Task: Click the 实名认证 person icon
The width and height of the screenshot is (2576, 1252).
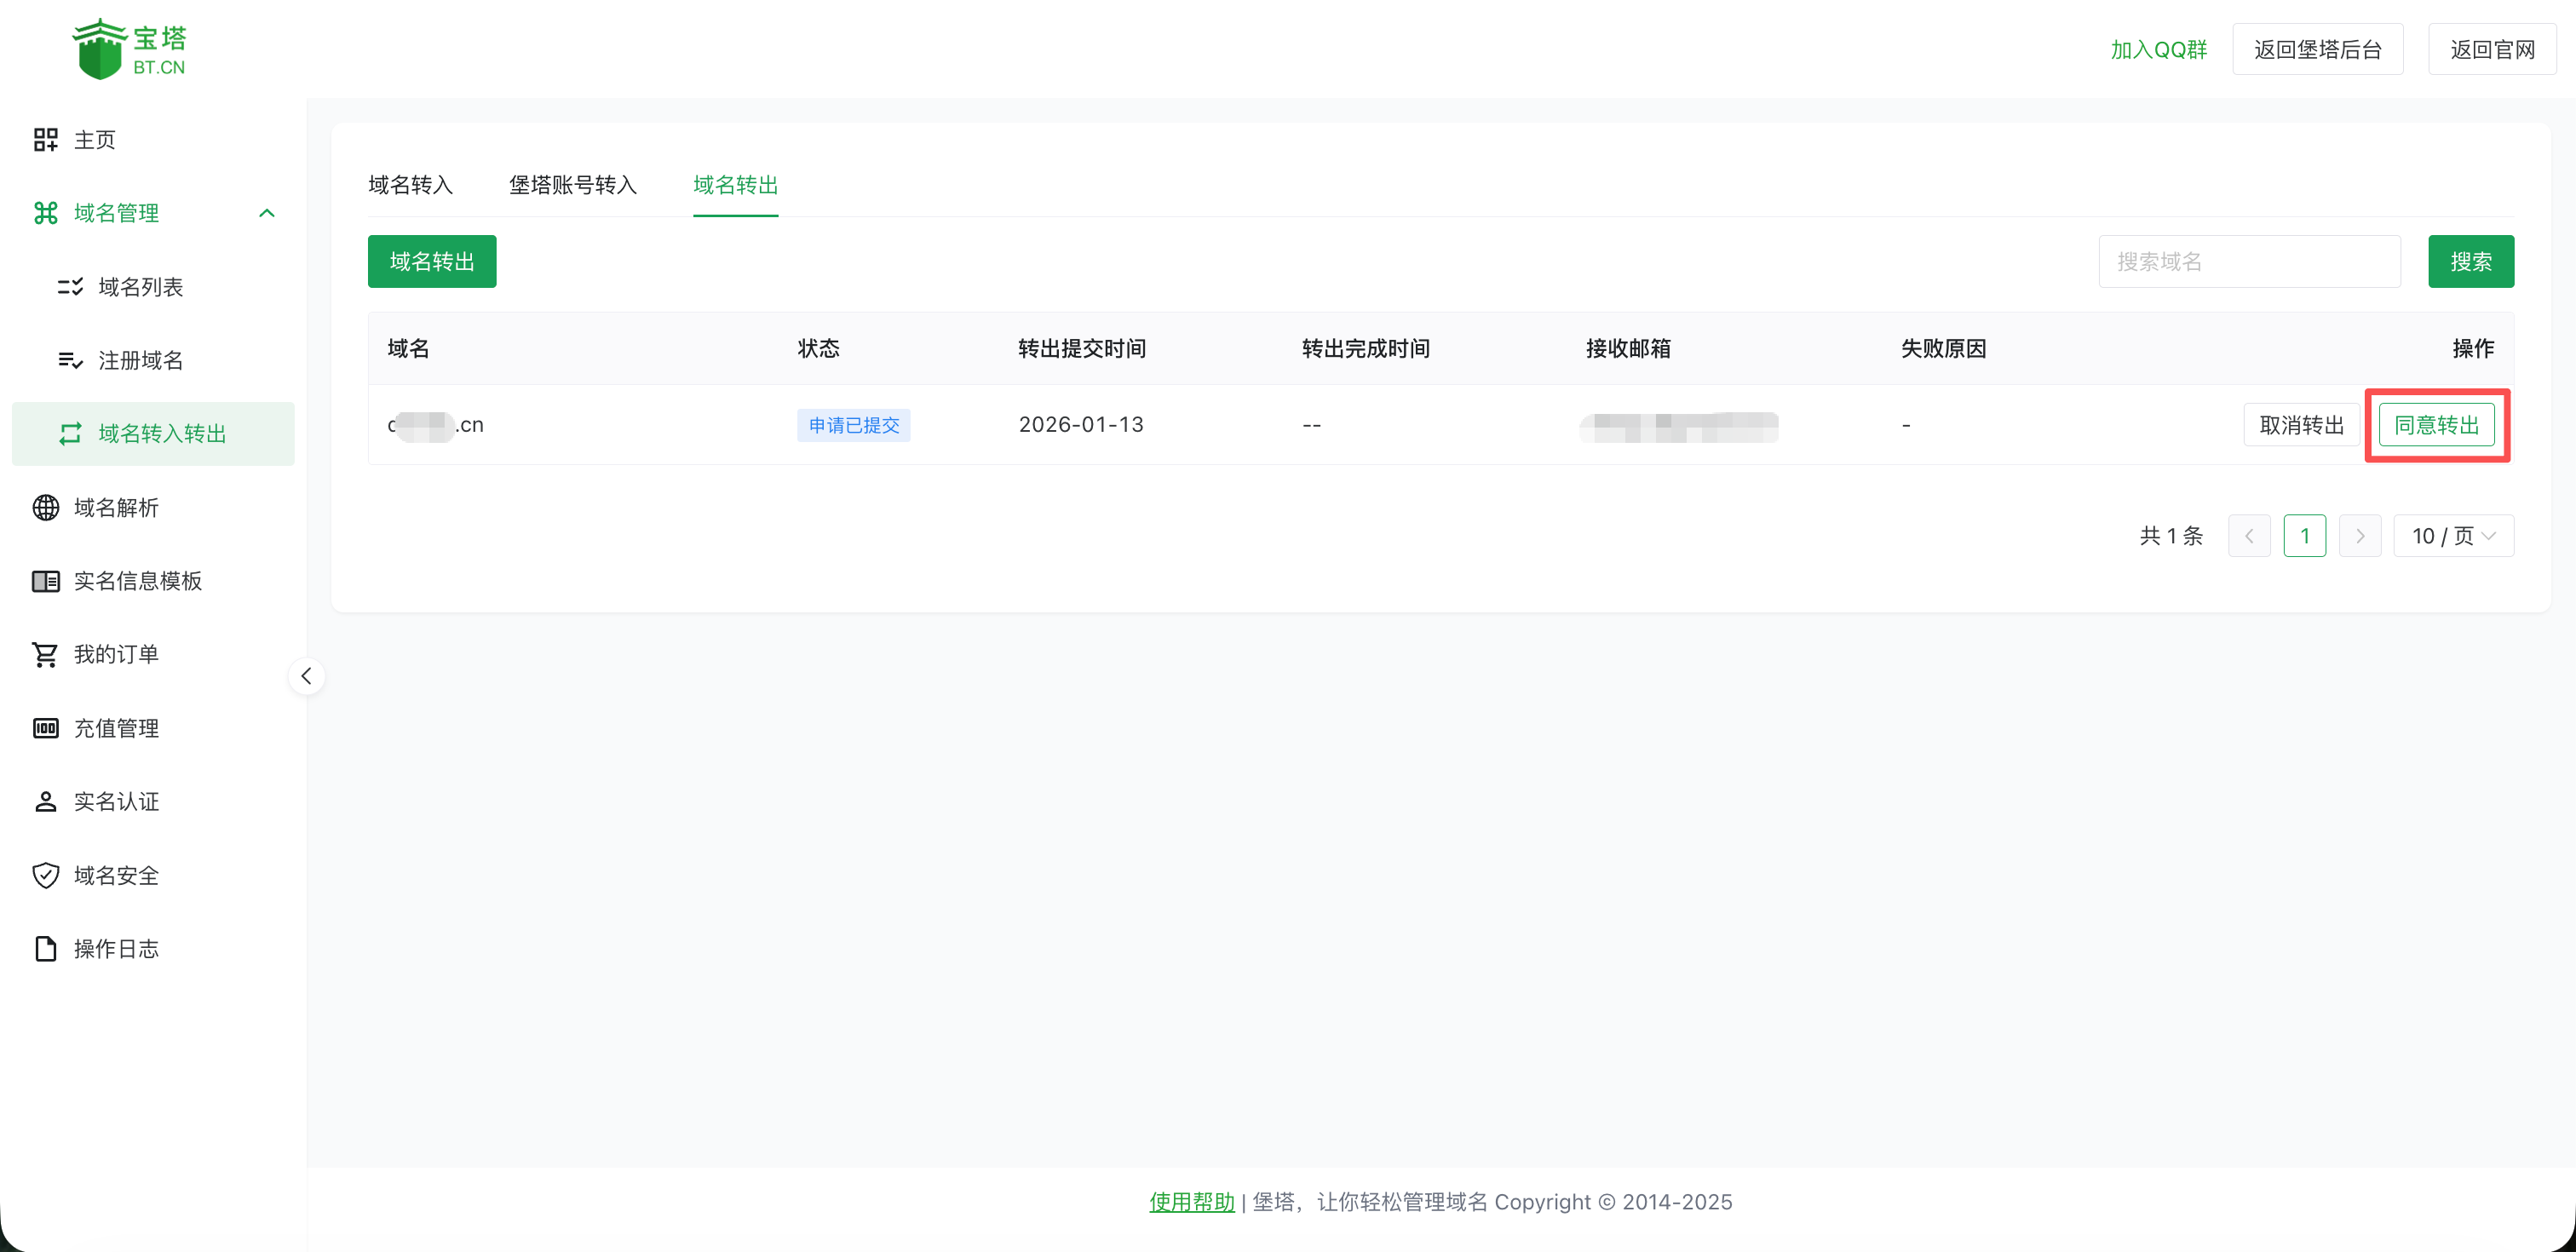Action: pos(45,801)
